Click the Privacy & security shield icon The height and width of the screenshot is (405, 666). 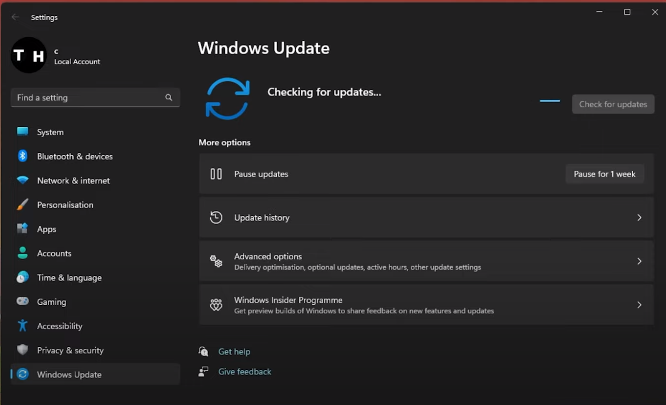coord(23,350)
